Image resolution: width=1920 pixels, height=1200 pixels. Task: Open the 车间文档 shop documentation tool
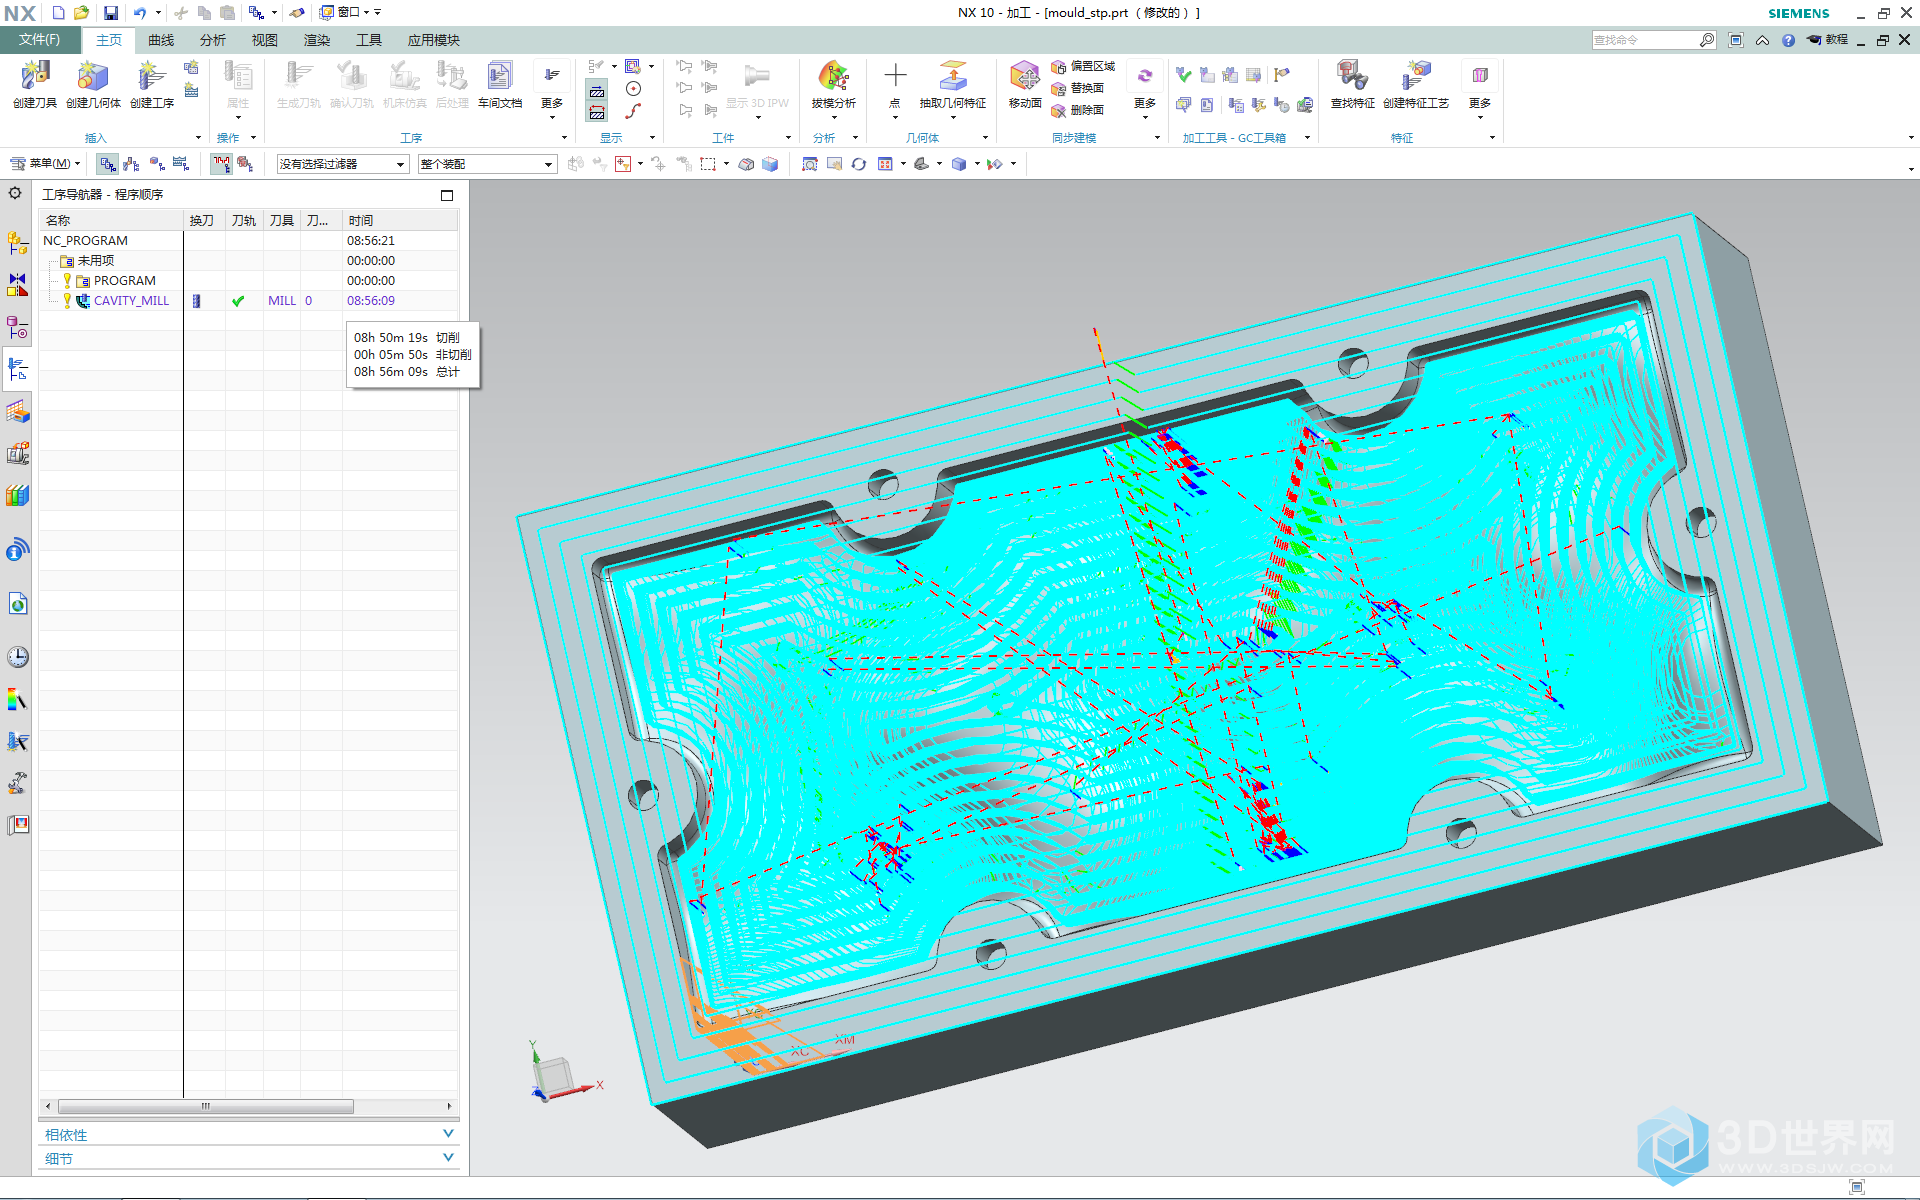(x=500, y=84)
